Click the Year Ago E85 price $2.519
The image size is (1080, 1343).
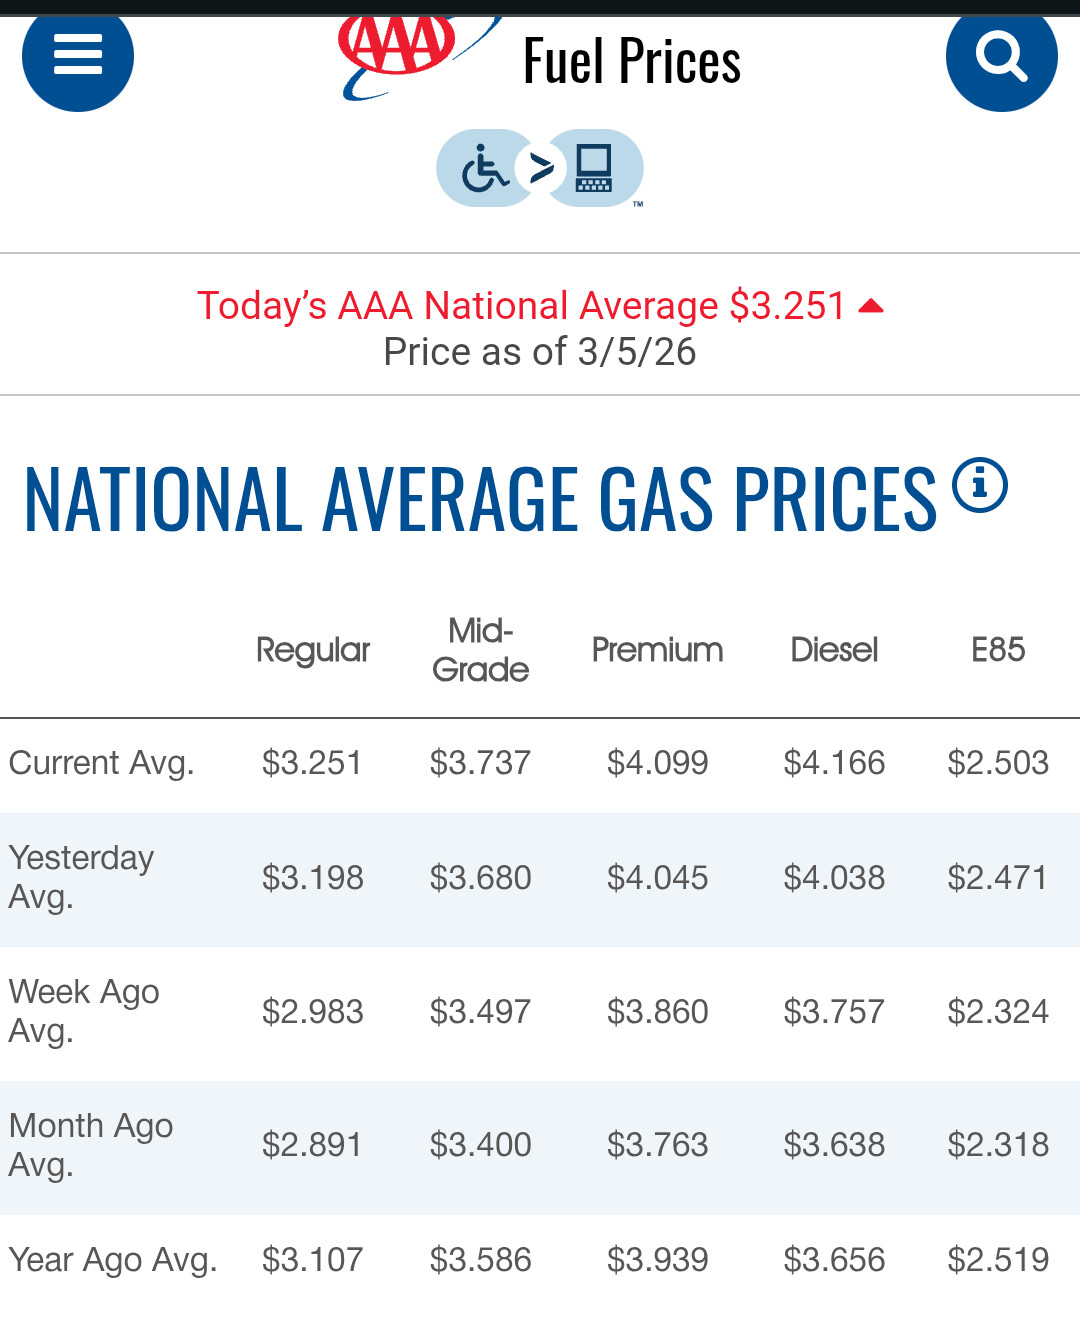pos(998,1260)
